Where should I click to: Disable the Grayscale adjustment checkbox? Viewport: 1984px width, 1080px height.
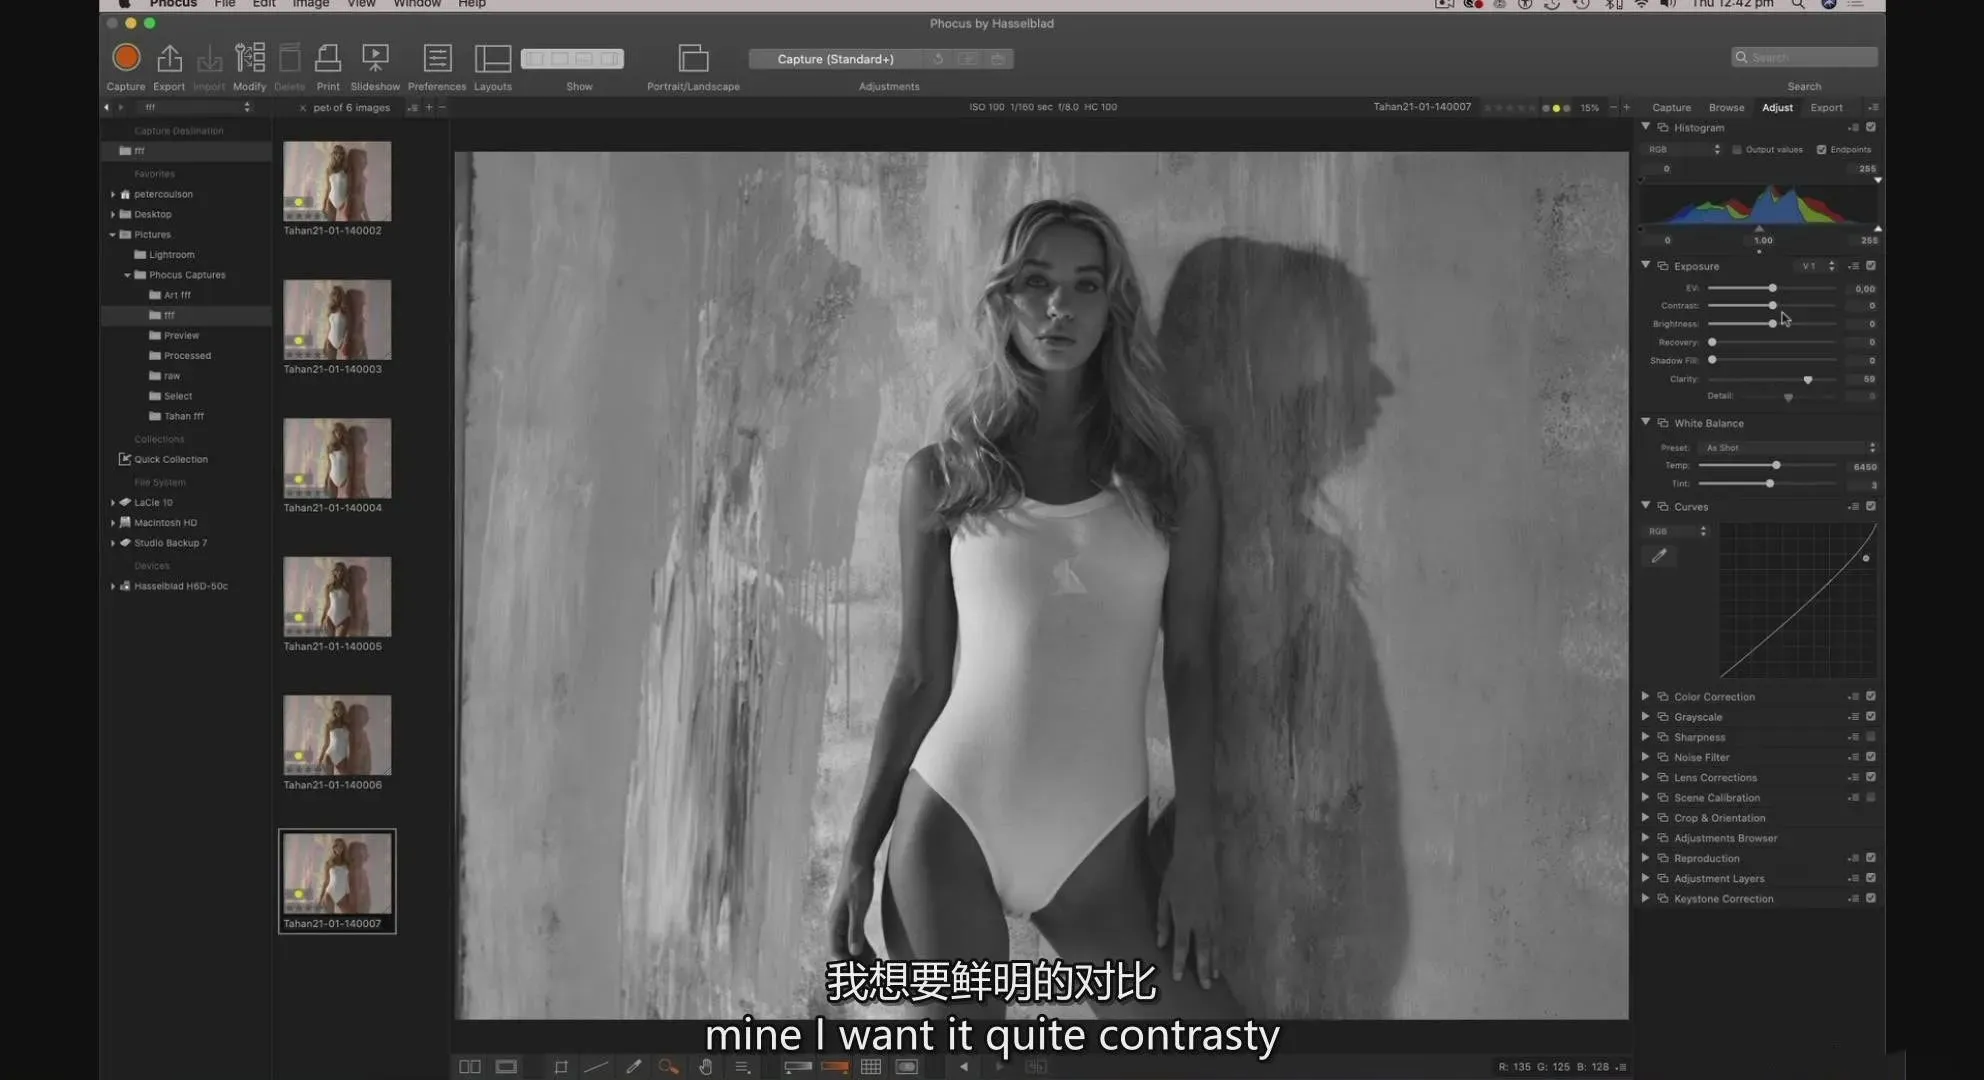pos(1871,717)
